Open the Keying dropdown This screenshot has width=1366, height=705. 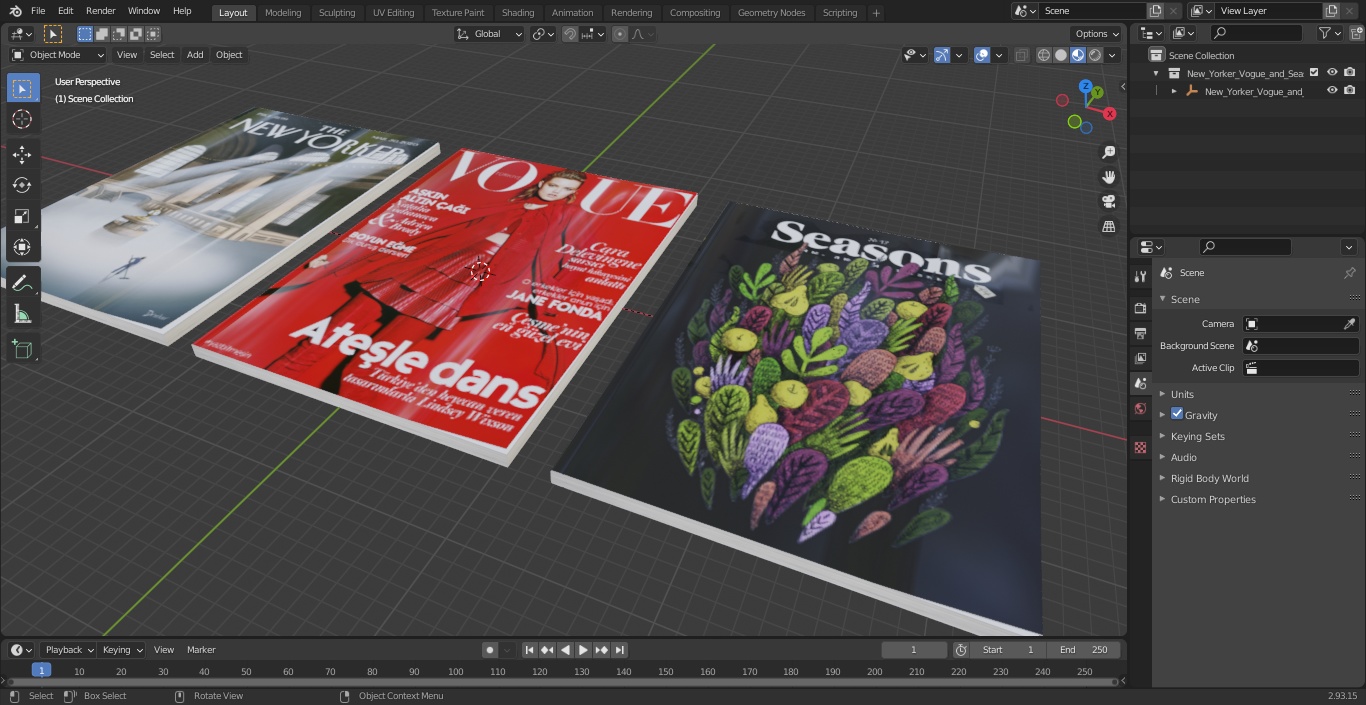[x=122, y=650]
